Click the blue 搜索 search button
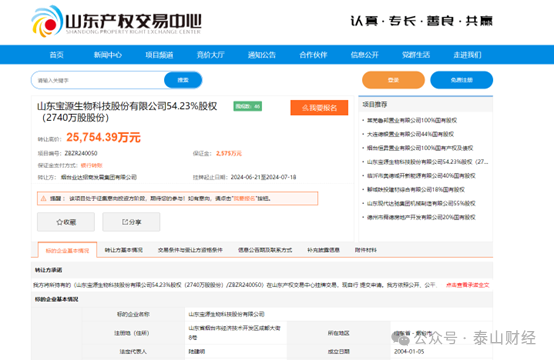This screenshot has height=360, width=554. (183, 80)
